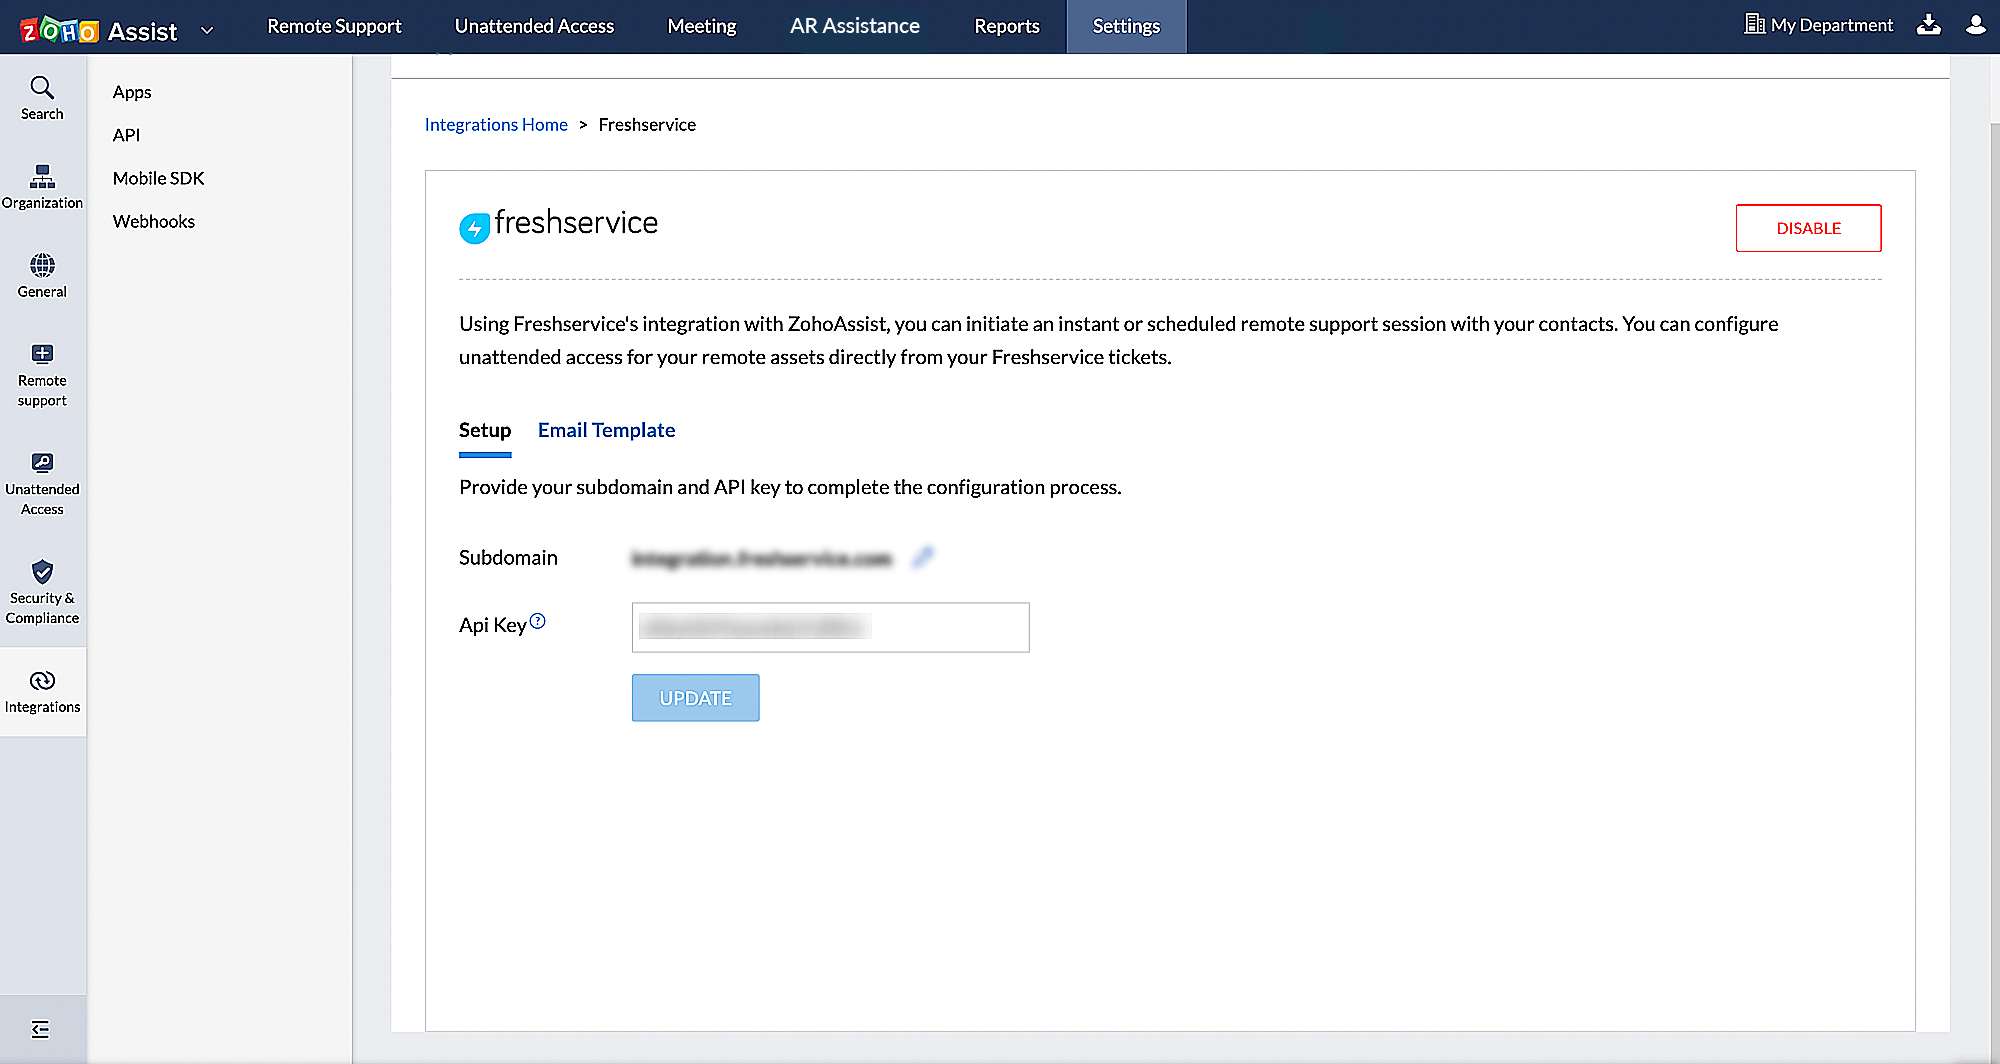Click the Search icon in sidebar
Image resolution: width=2000 pixels, height=1064 pixels.
point(42,88)
